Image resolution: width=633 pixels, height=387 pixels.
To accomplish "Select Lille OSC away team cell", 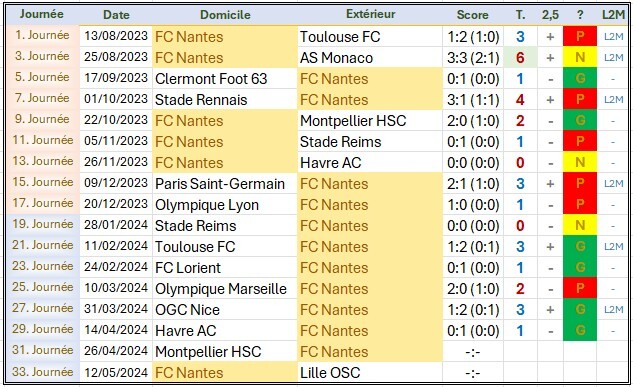I will 370,372.
